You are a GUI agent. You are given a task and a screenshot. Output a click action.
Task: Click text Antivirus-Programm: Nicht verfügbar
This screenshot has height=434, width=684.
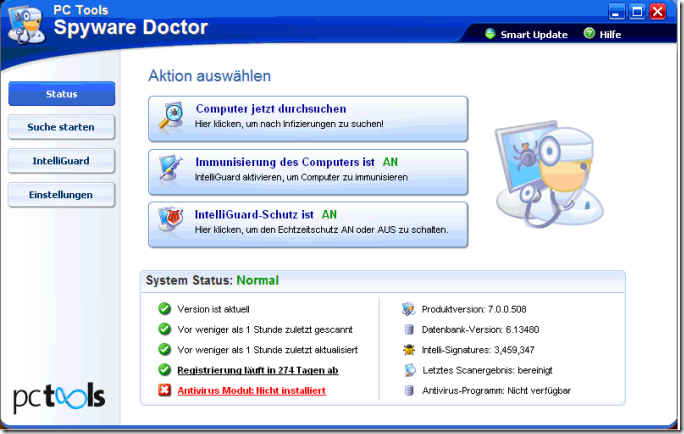coord(496,391)
